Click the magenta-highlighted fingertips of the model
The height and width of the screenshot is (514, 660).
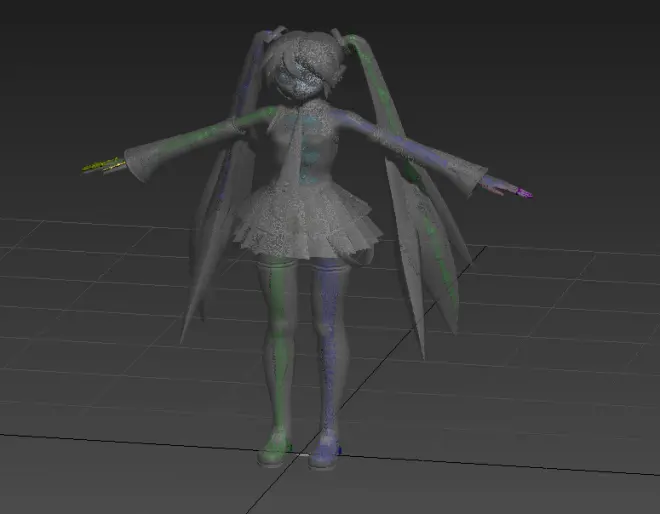coord(525,193)
